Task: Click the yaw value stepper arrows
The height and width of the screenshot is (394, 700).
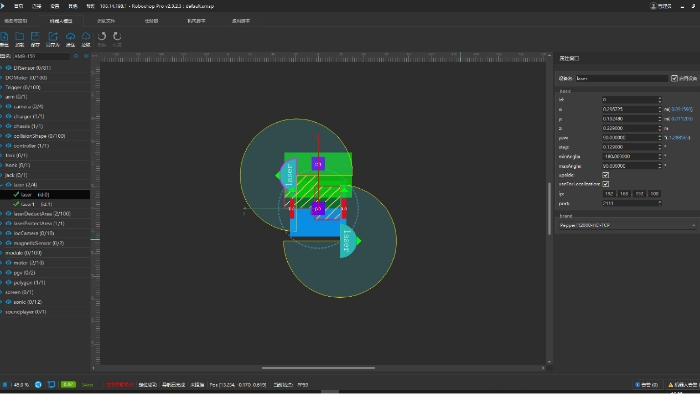Action: [x=659, y=137]
